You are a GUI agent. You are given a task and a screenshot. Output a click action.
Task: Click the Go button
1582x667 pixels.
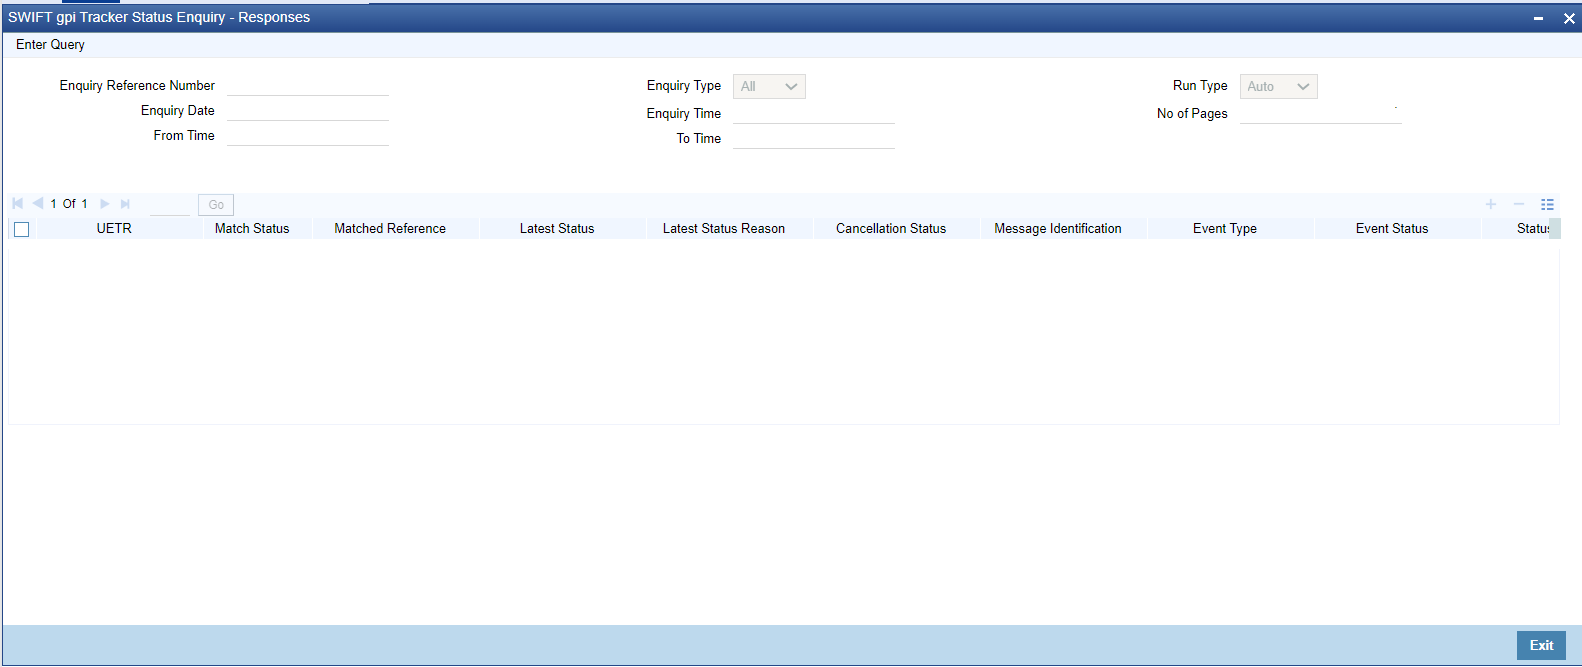pyautogui.click(x=216, y=205)
